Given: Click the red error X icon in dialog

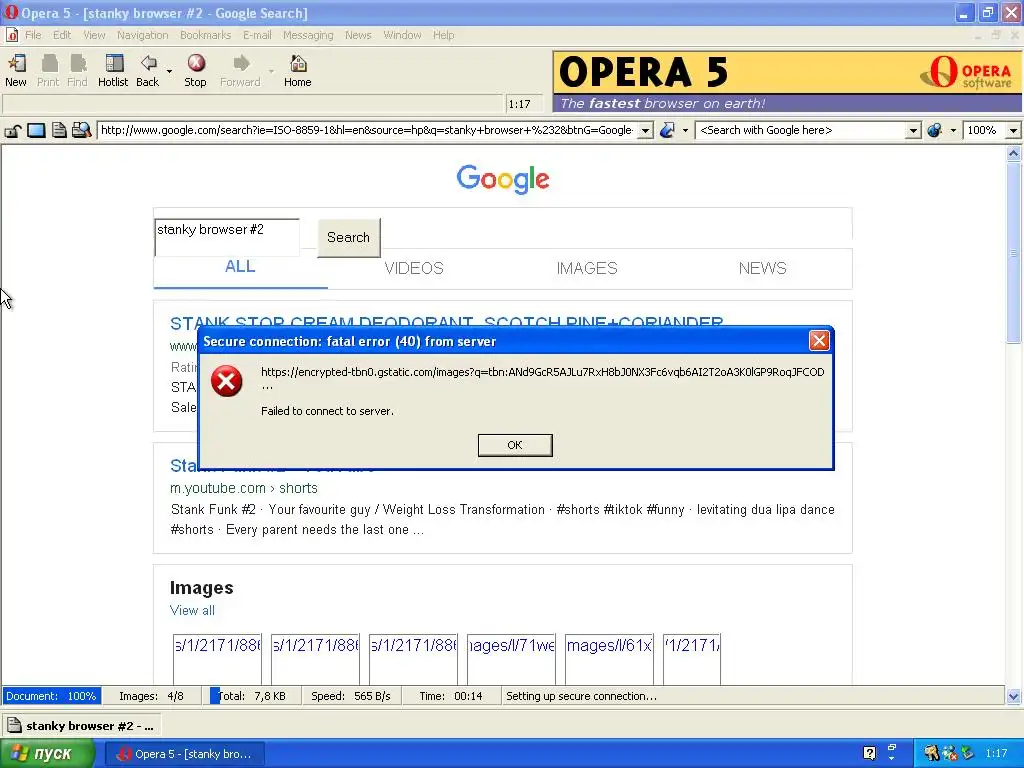Looking at the screenshot, I should coord(227,381).
